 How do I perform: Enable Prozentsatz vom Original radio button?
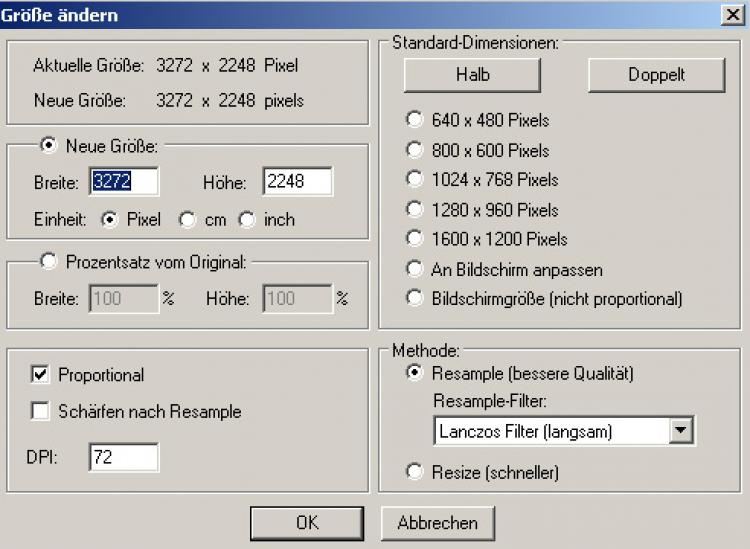[x=49, y=261]
